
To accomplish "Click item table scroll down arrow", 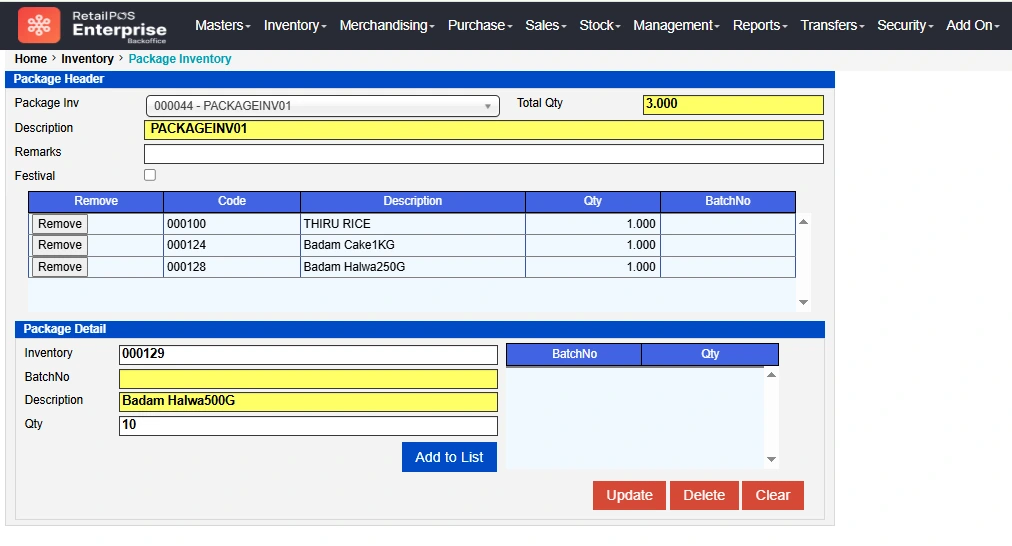I will 804,302.
